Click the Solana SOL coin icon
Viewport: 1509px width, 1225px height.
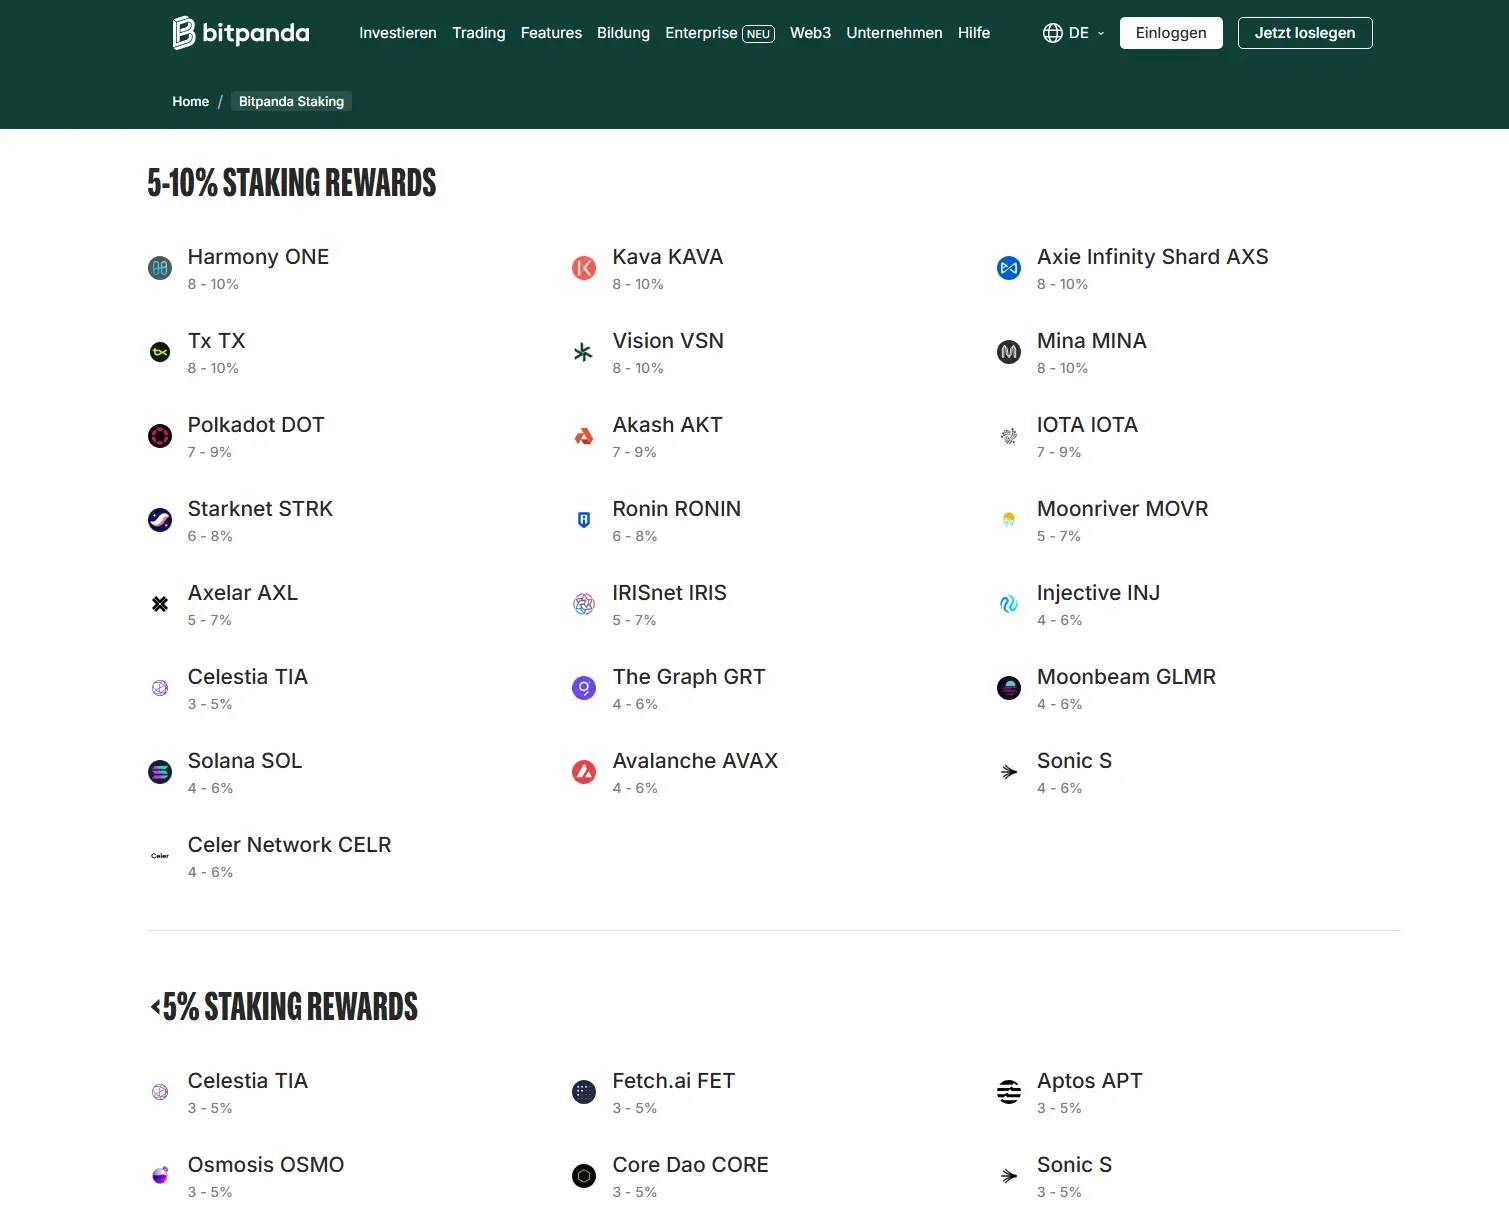[160, 772]
